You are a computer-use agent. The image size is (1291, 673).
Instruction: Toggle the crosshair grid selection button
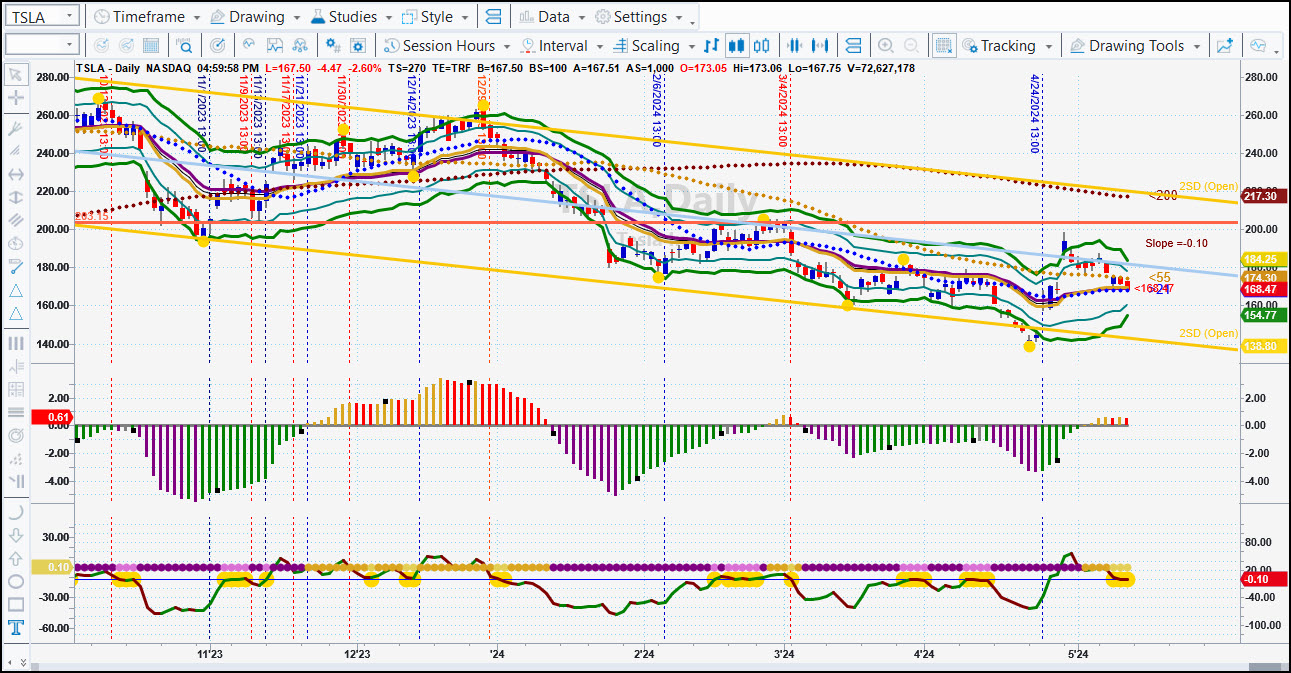tap(943, 45)
